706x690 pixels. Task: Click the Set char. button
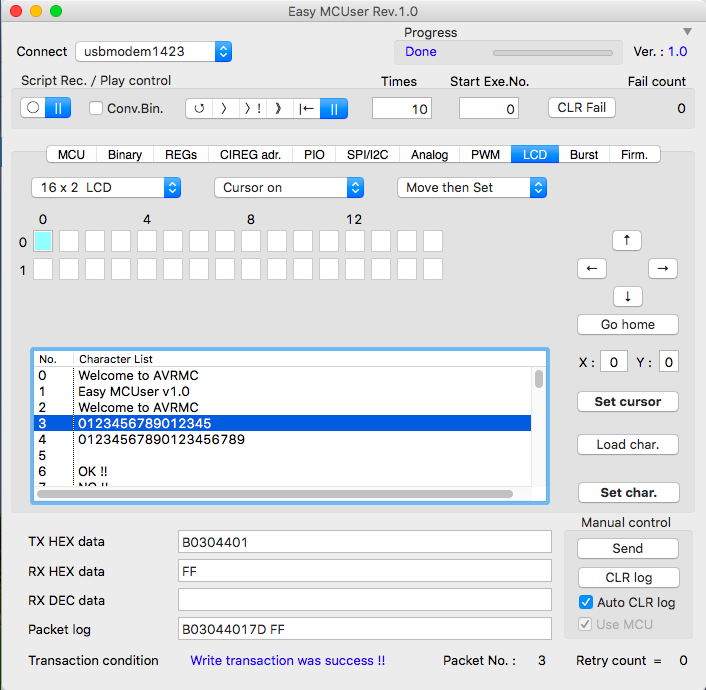[x=629, y=492]
